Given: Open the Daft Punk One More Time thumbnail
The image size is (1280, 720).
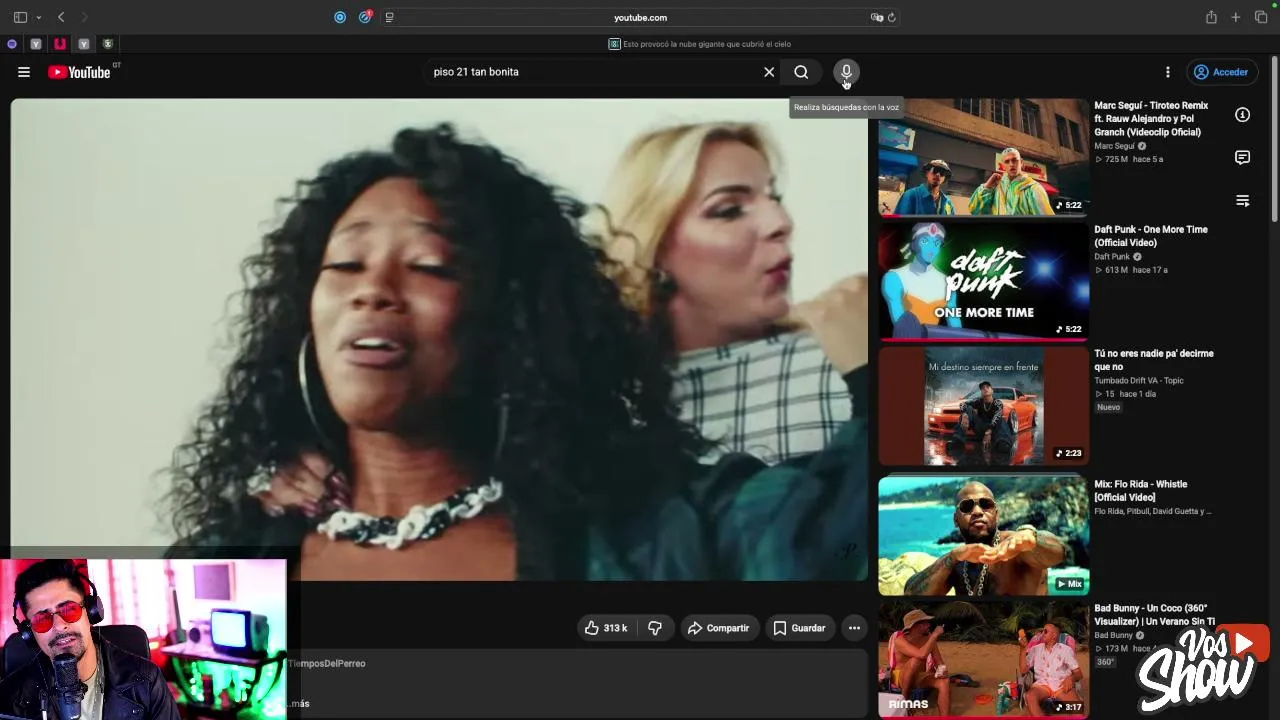Looking at the screenshot, I should coord(983,281).
